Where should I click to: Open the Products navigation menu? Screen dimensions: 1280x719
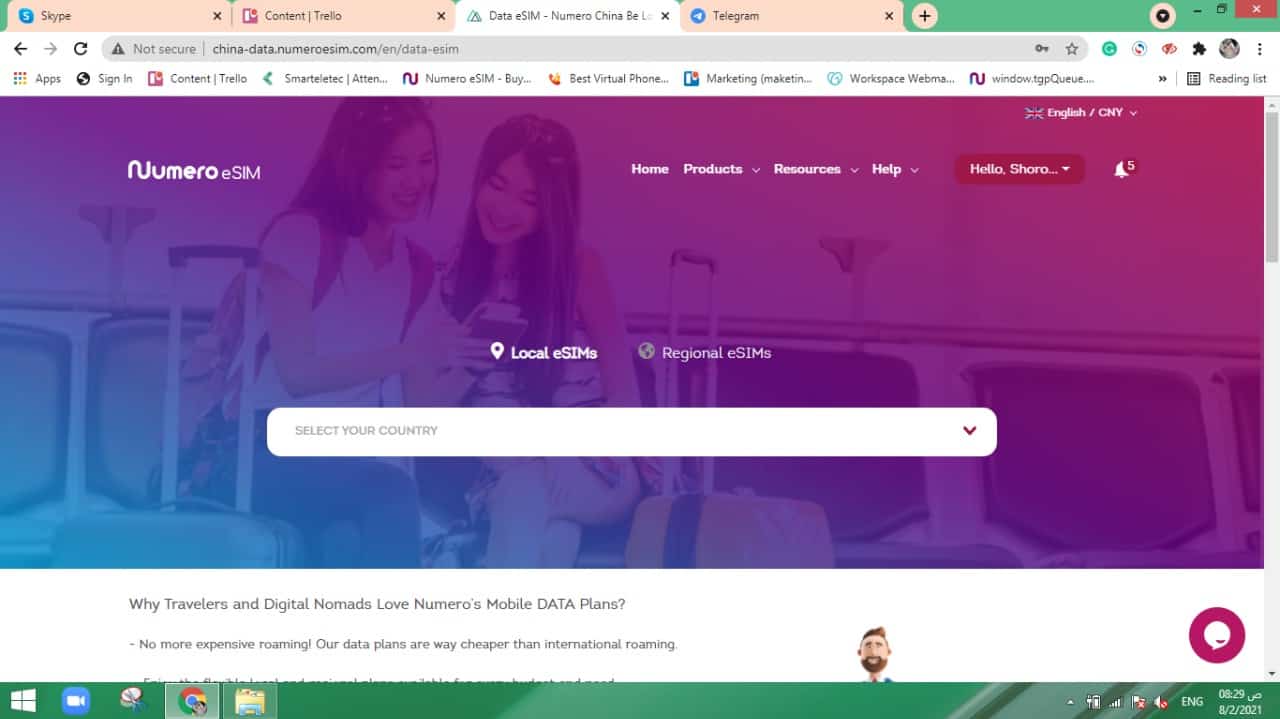[x=721, y=169]
